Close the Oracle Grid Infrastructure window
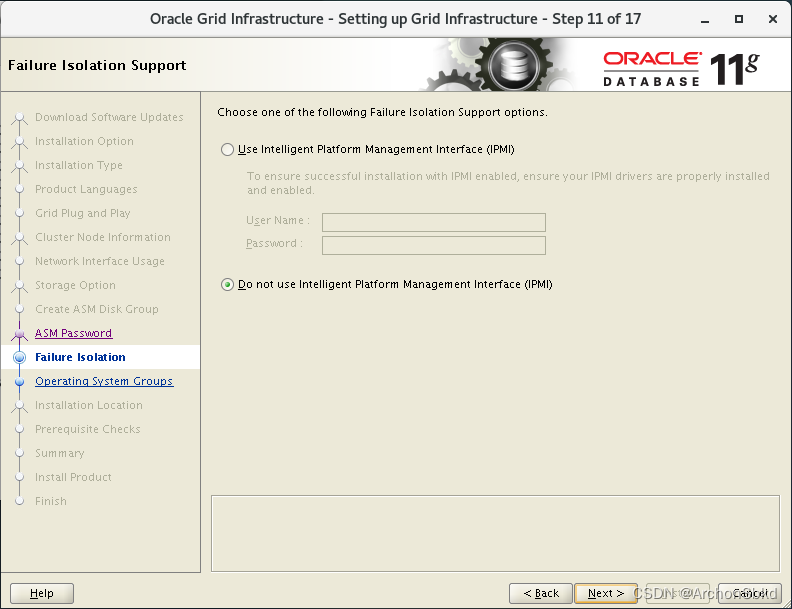Screen dimensions: 792x609 (773, 19)
